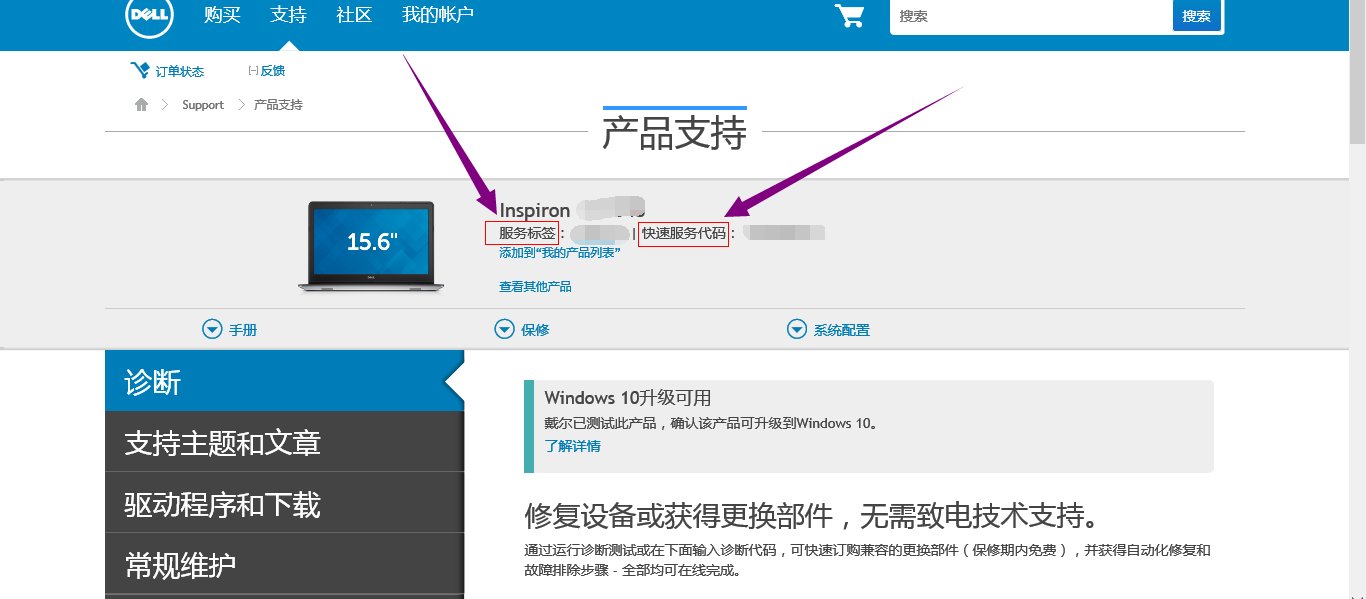Expand the 手册 dropdown
This screenshot has height=599, width=1366.
[x=231, y=328]
